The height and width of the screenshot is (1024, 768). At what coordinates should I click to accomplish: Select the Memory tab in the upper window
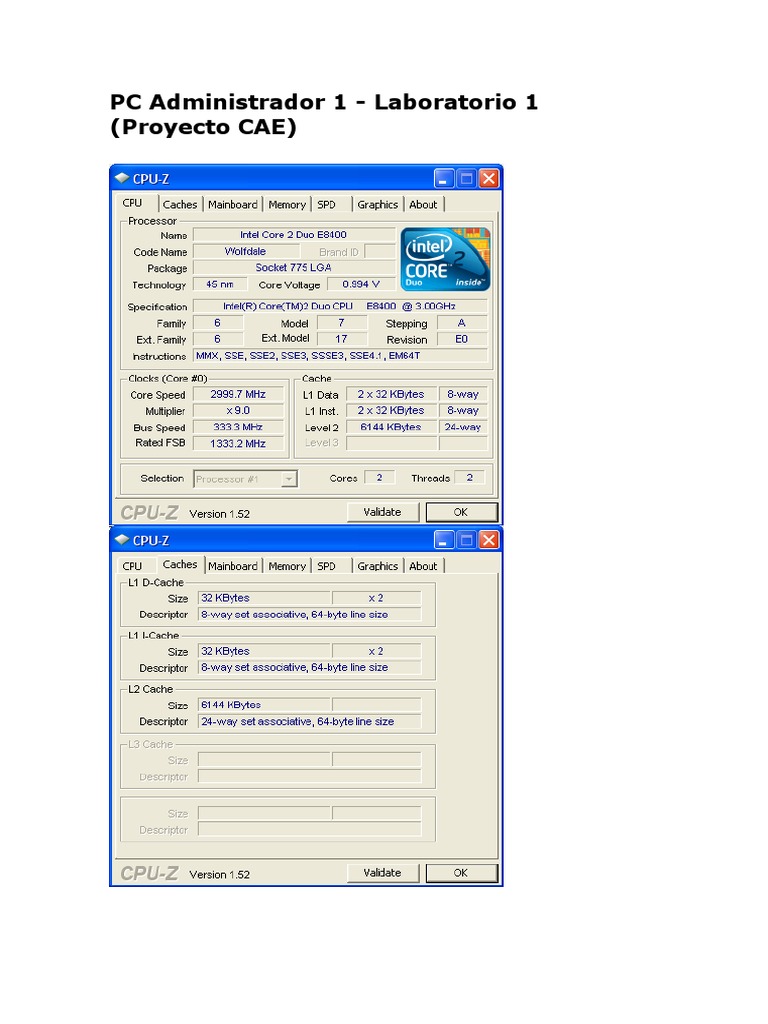(x=287, y=204)
